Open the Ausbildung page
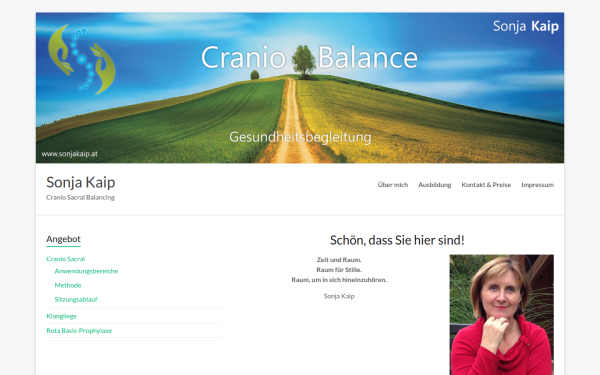This screenshot has height=375, width=600. point(435,185)
